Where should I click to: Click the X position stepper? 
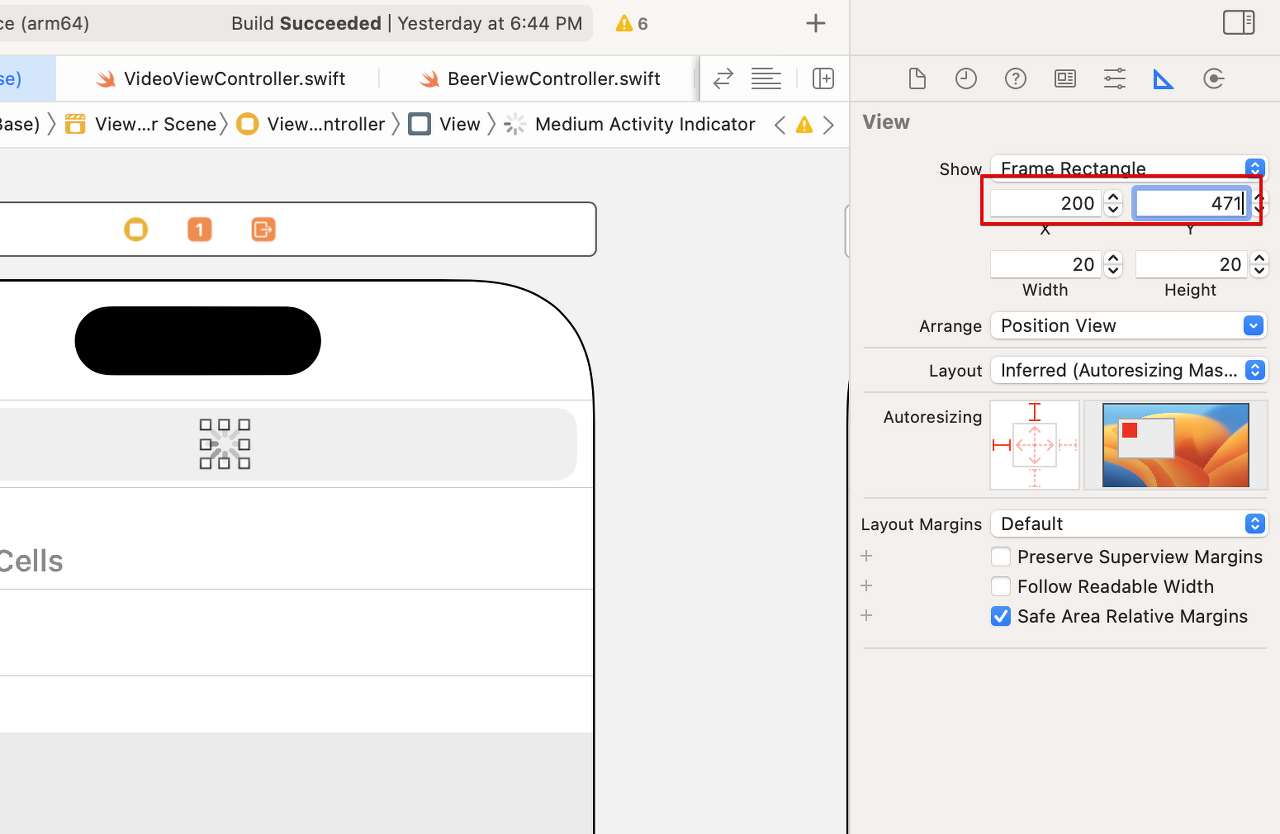tap(1113, 204)
